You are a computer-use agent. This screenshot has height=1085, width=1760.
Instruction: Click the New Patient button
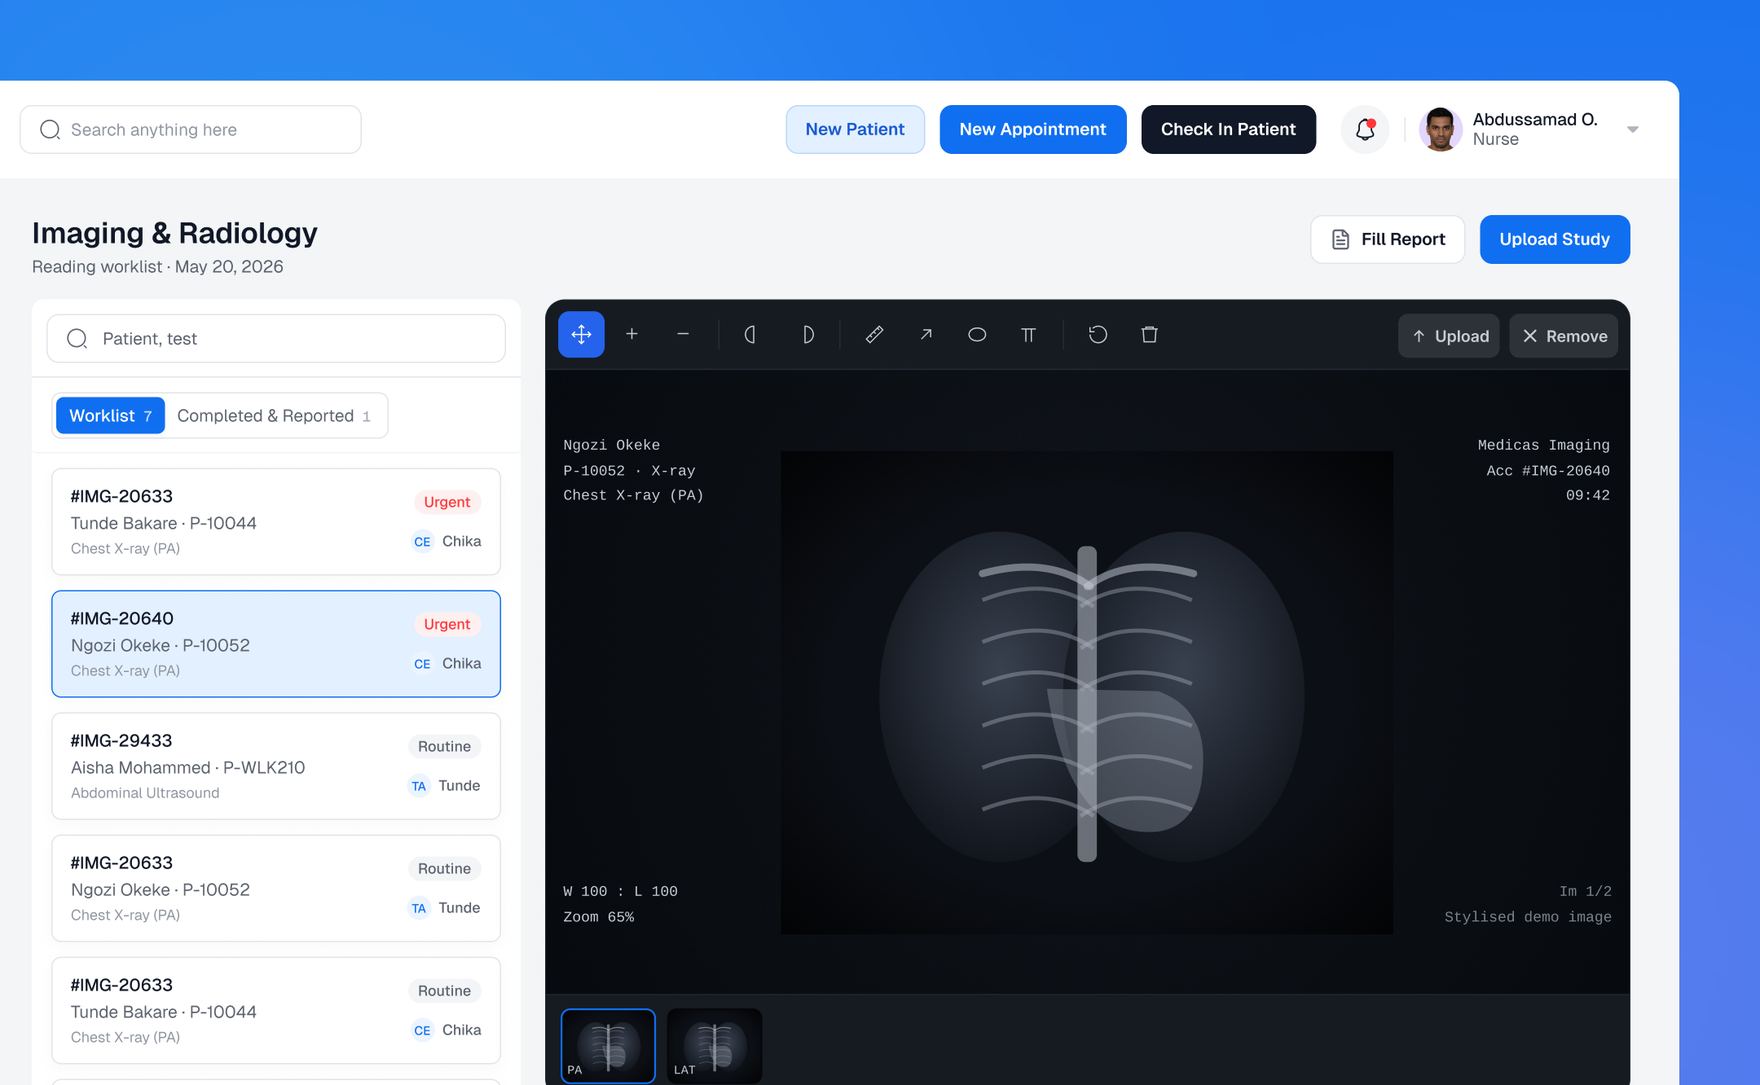(x=855, y=129)
